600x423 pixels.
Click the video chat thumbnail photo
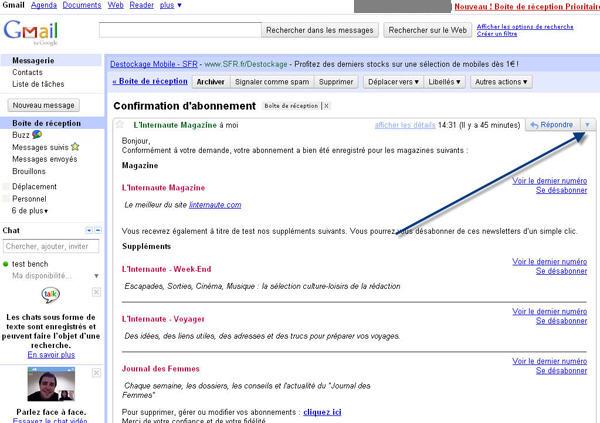tap(51, 384)
